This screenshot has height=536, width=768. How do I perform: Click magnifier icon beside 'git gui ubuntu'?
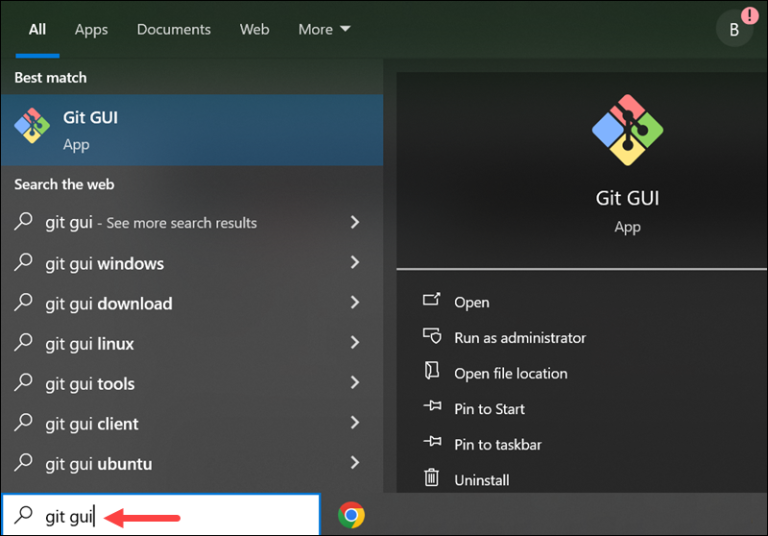(23, 463)
